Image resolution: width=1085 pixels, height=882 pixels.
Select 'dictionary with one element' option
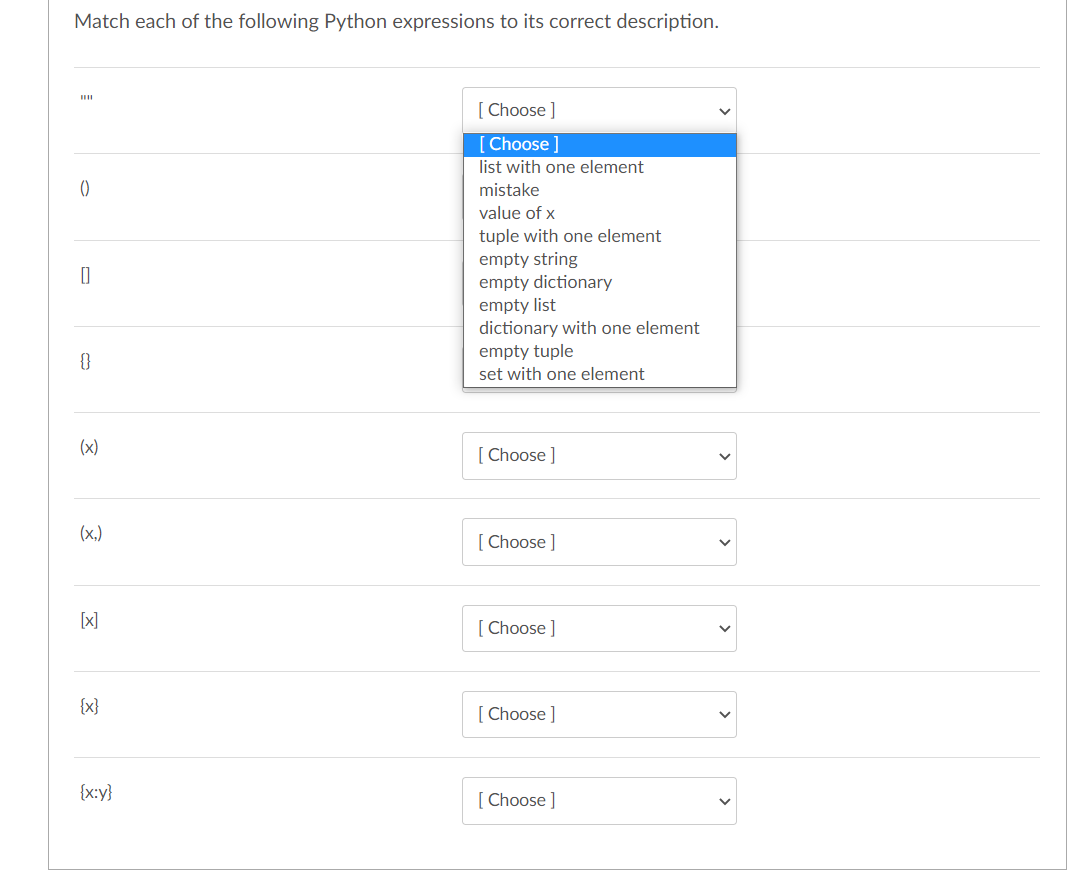pos(589,328)
